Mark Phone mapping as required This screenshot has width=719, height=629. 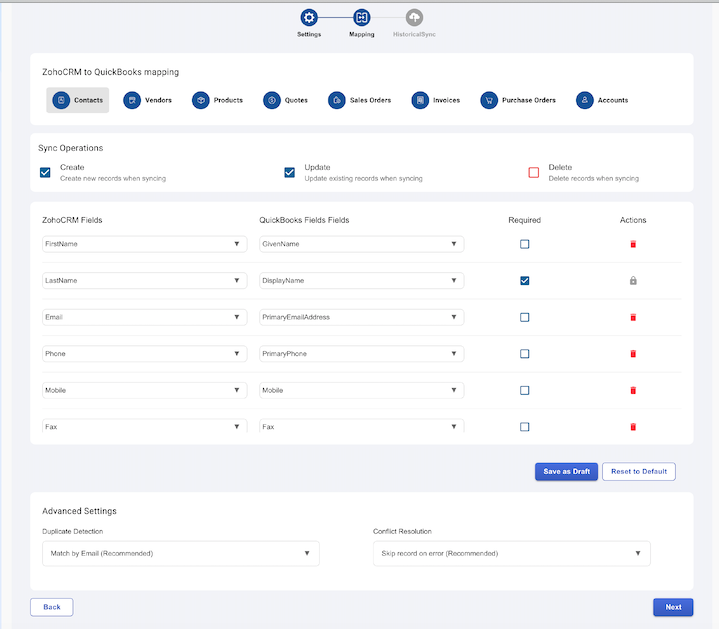(x=525, y=353)
